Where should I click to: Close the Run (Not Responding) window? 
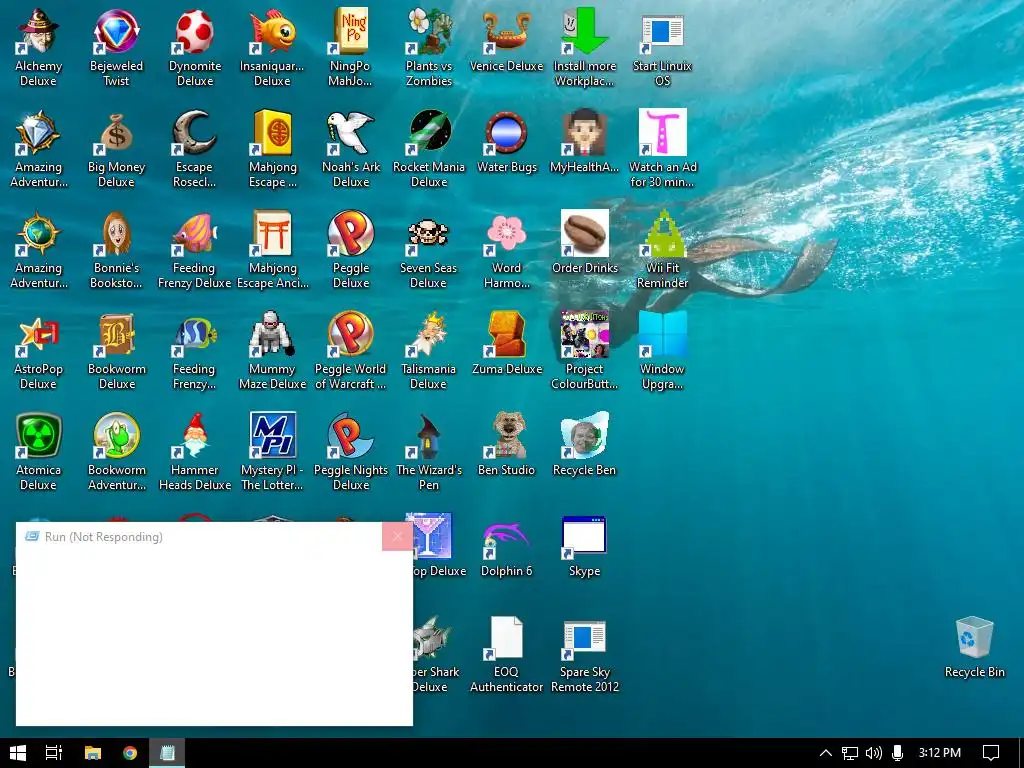(x=397, y=537)
